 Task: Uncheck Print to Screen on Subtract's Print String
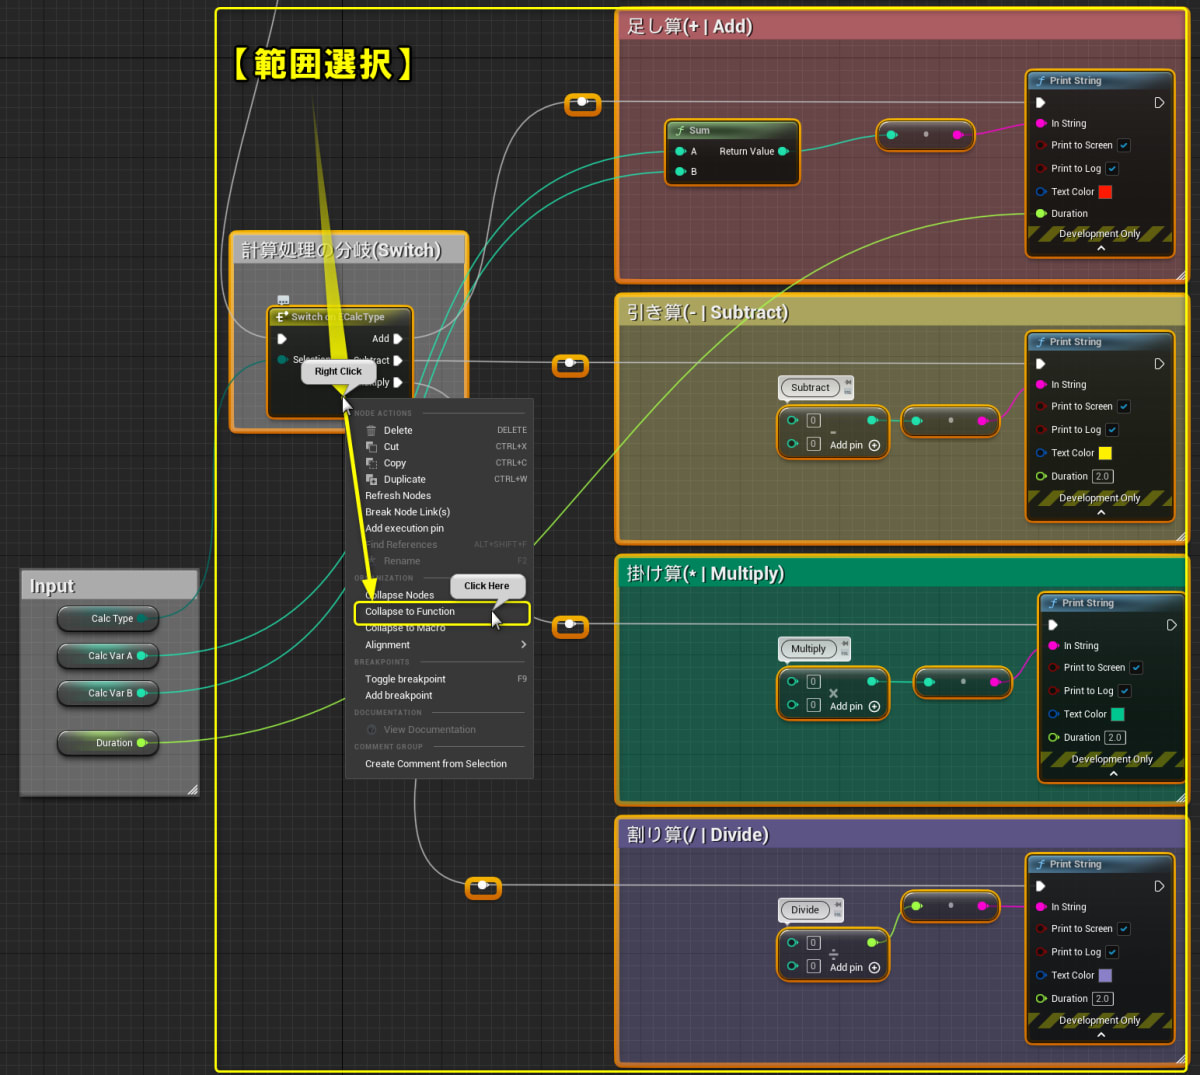pyautogui.click(x=1123, y=406)
